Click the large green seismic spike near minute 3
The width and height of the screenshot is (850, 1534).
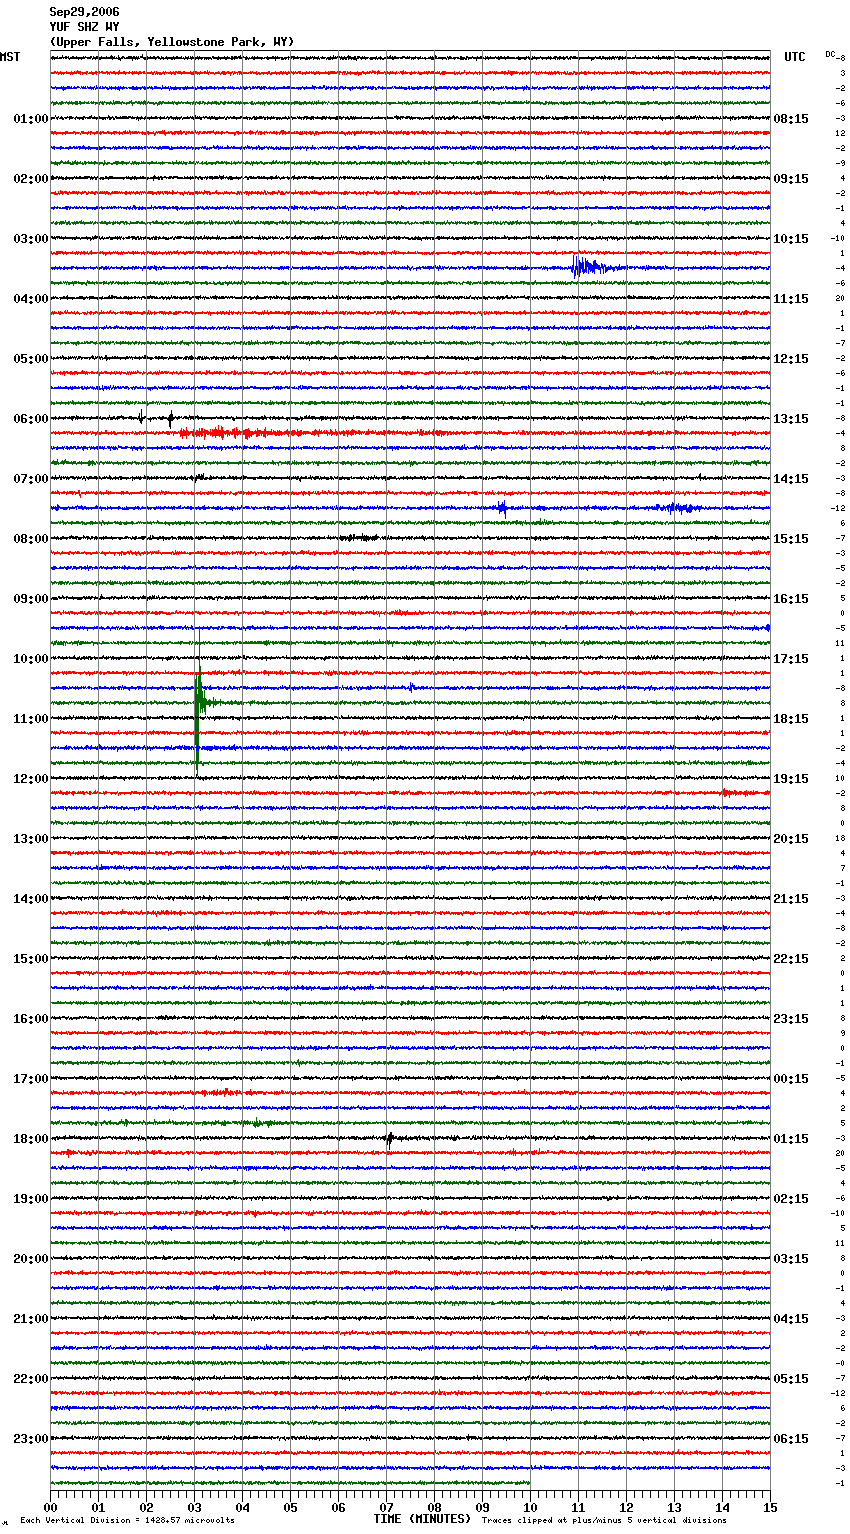(x=199, y=703)
